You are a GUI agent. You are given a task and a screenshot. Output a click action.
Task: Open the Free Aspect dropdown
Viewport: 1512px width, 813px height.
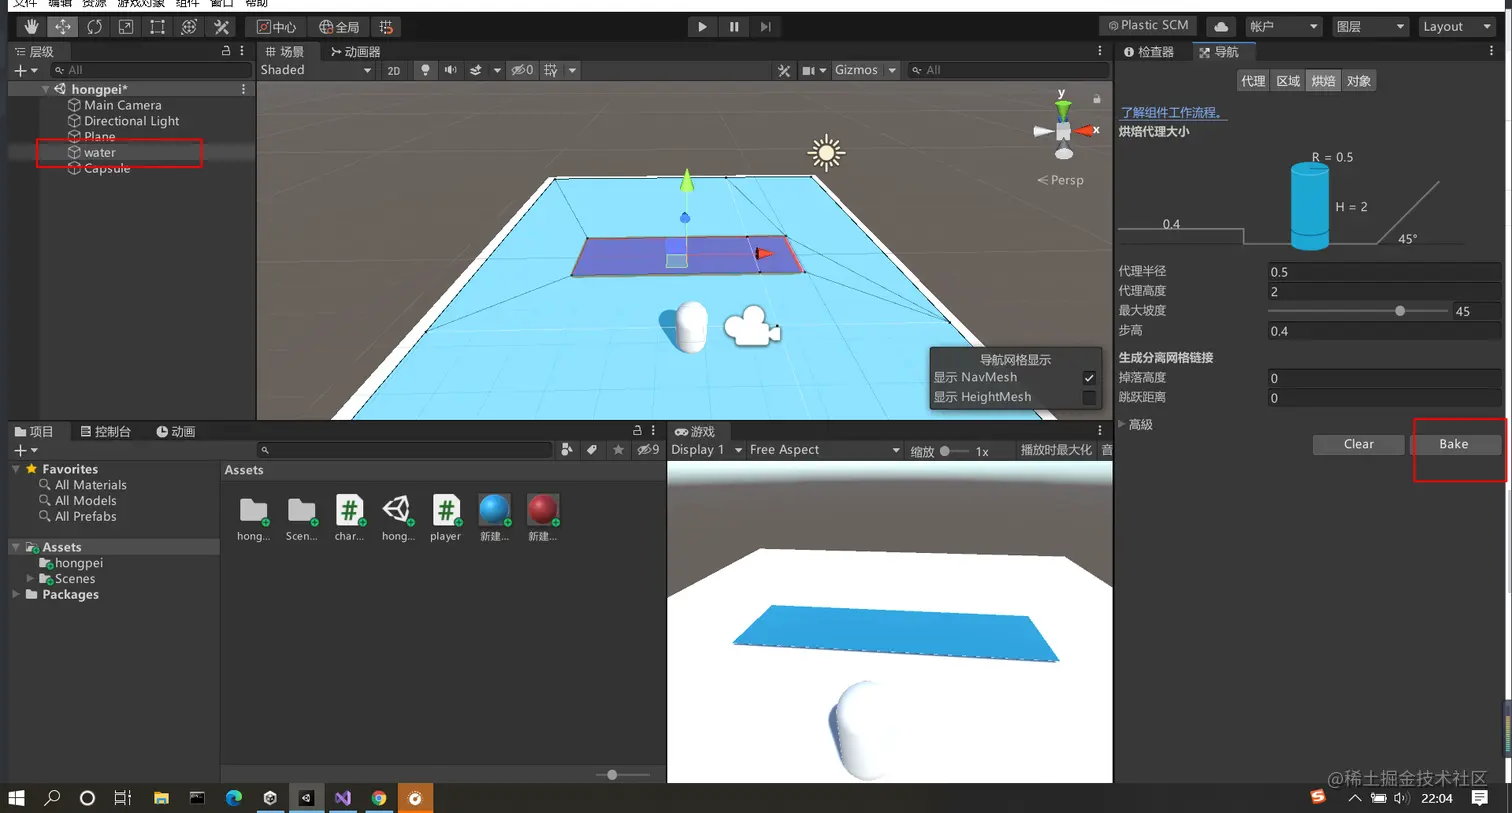pyautogui.click(x=824, y=450)
